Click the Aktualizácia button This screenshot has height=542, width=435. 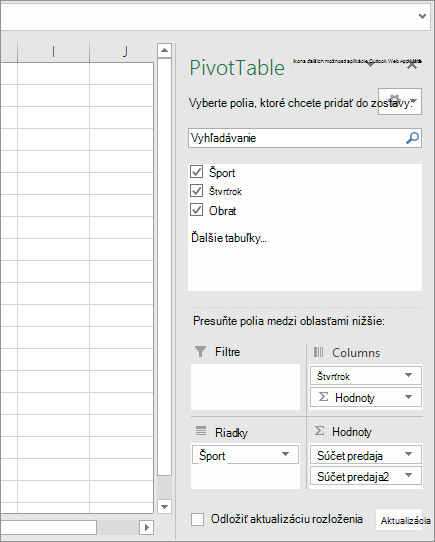point(399,520)
